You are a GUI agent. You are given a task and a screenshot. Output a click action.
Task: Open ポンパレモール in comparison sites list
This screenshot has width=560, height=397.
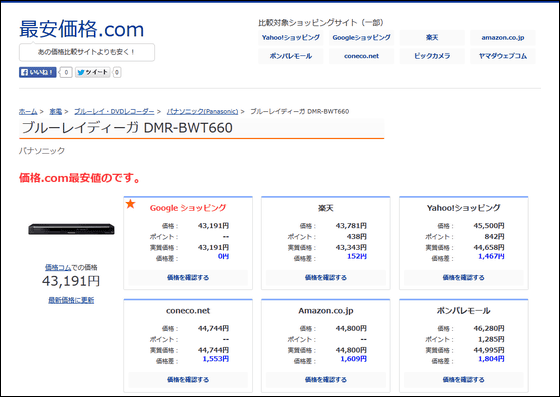pyautogui.click(x=290, y=56)
